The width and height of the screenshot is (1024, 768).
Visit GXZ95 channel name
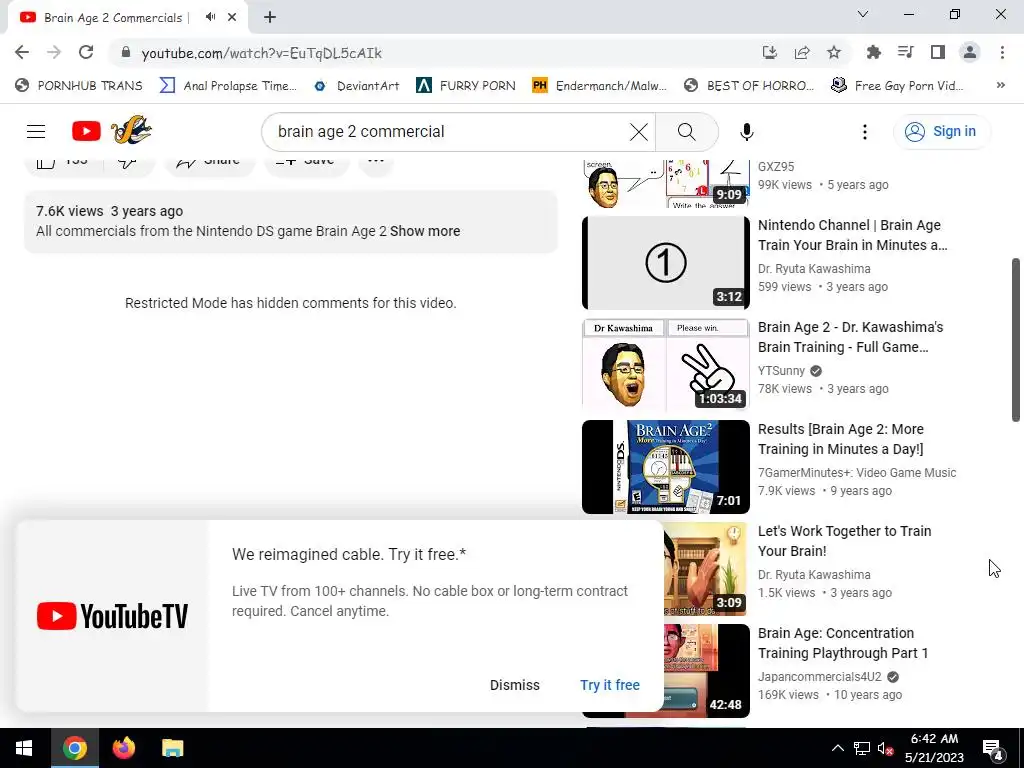pyautogui.click(x=776, y=167)
